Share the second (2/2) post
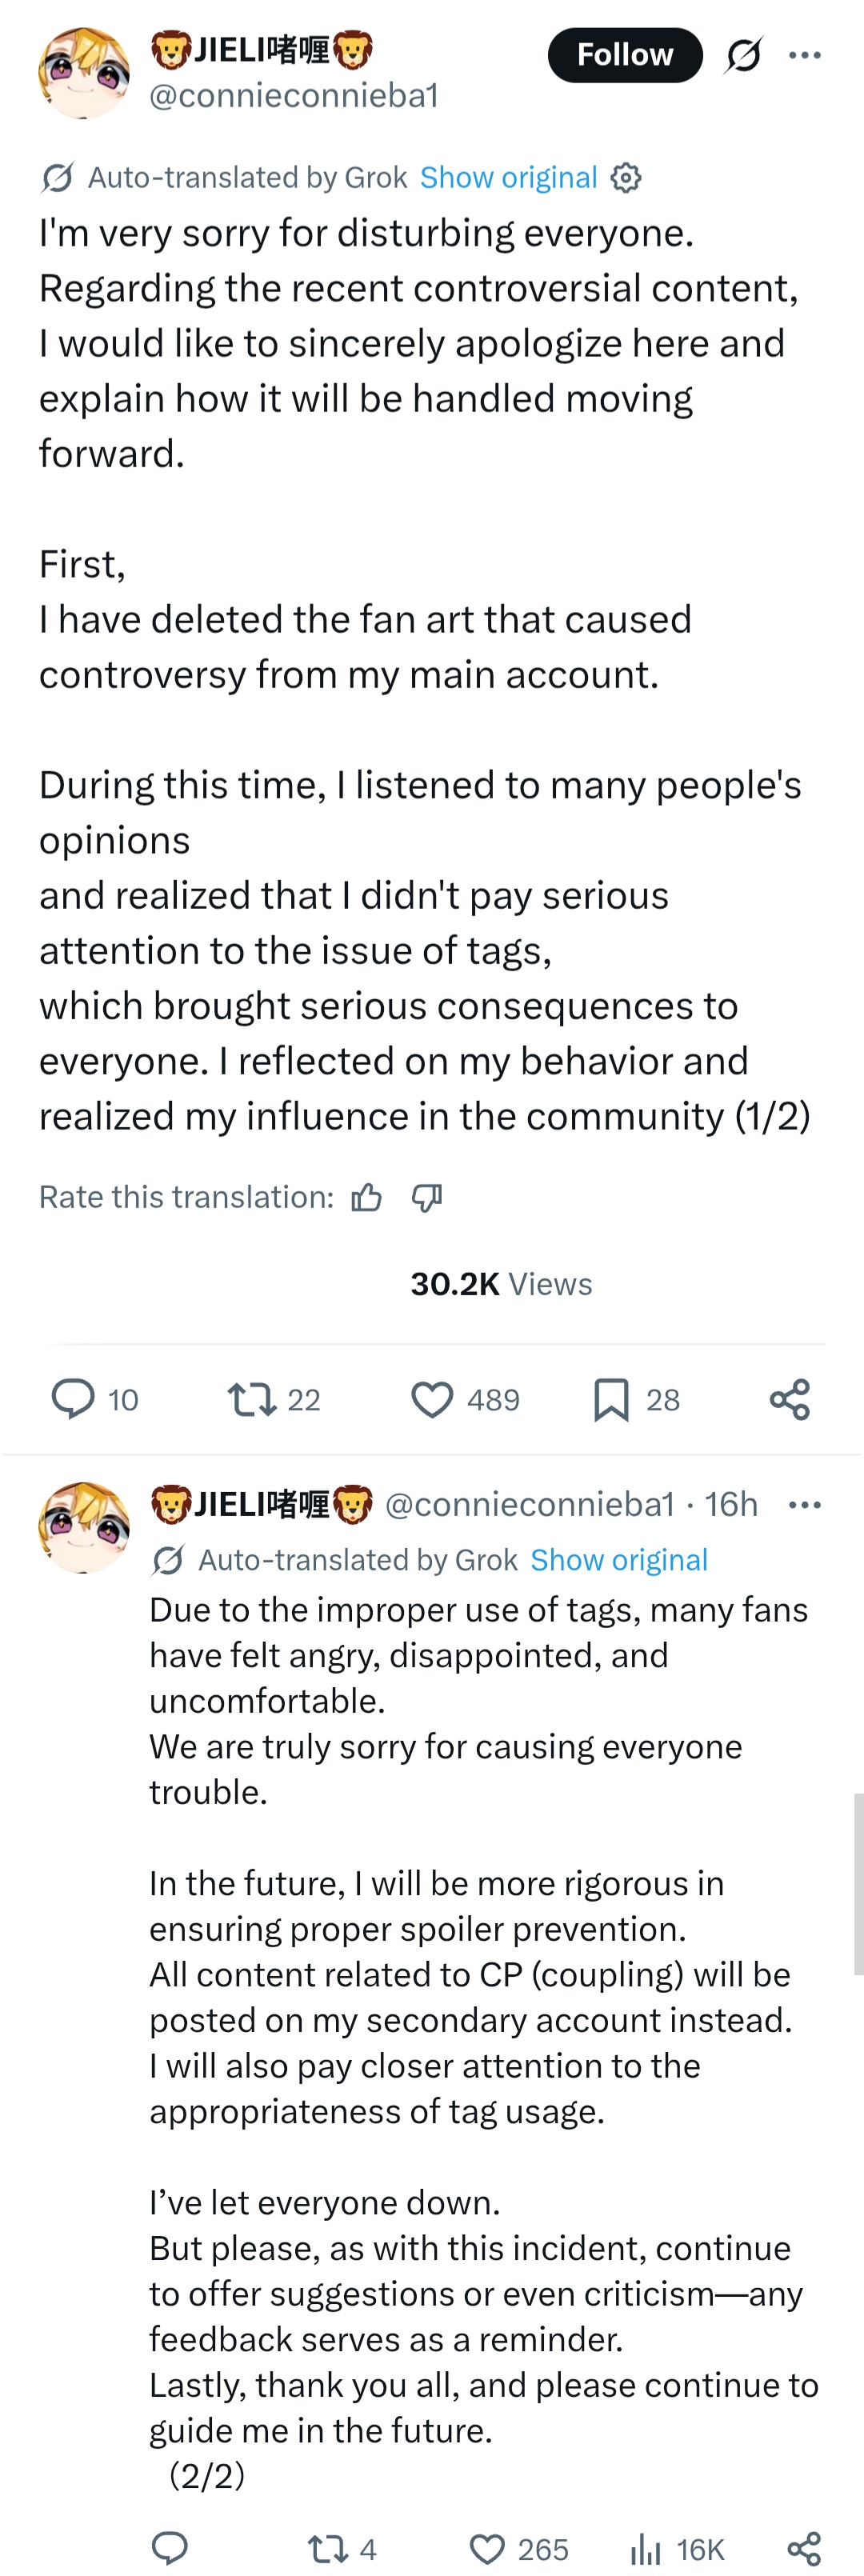 804,2548
